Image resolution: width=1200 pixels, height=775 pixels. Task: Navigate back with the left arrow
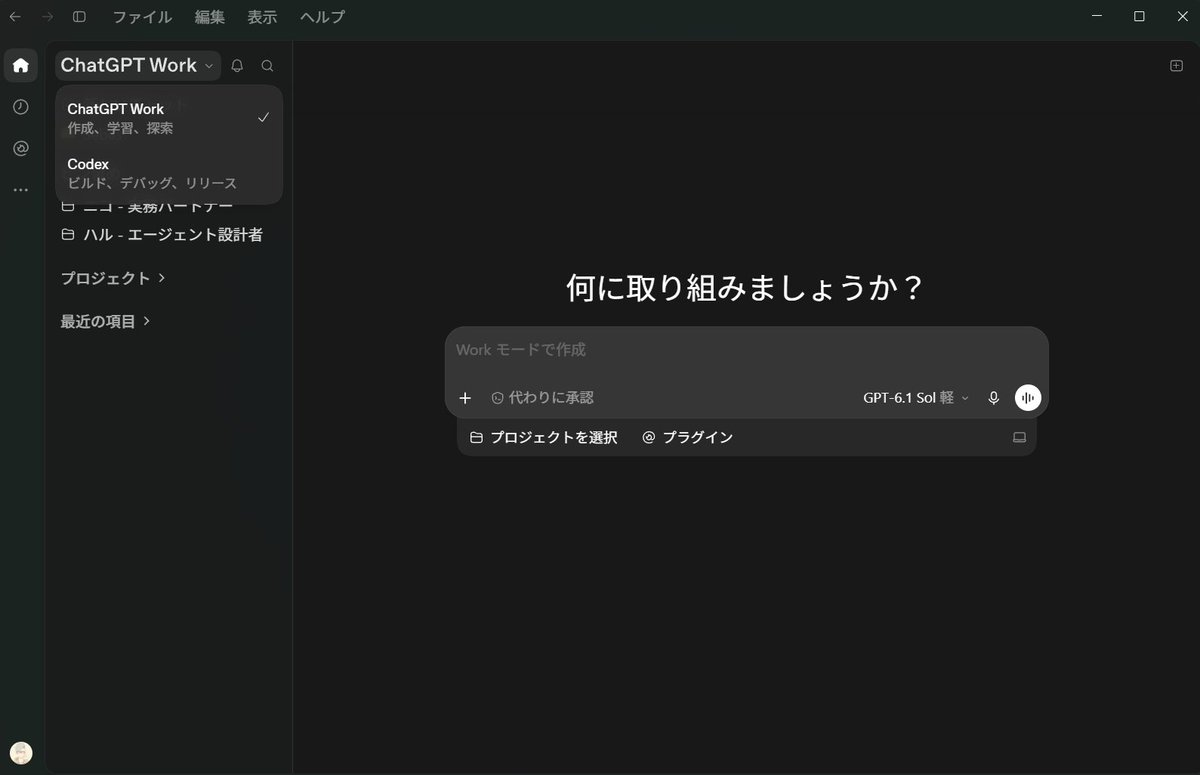click(x=15, y=17)
